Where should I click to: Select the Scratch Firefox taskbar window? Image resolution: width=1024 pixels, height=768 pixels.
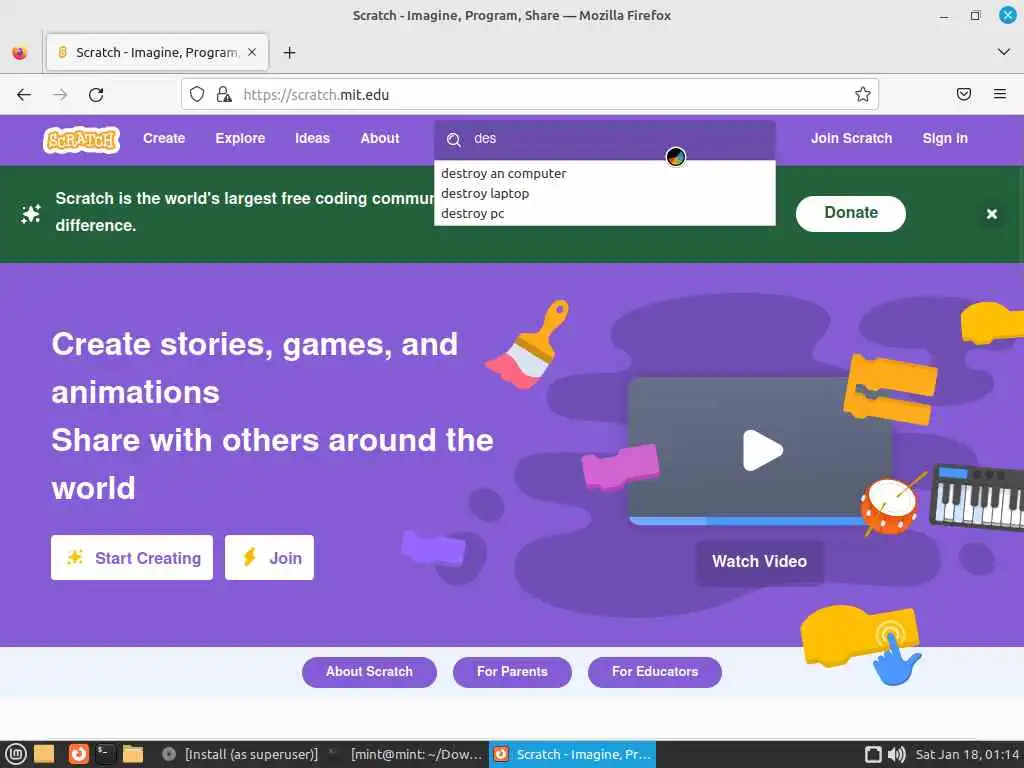(573, 754)
